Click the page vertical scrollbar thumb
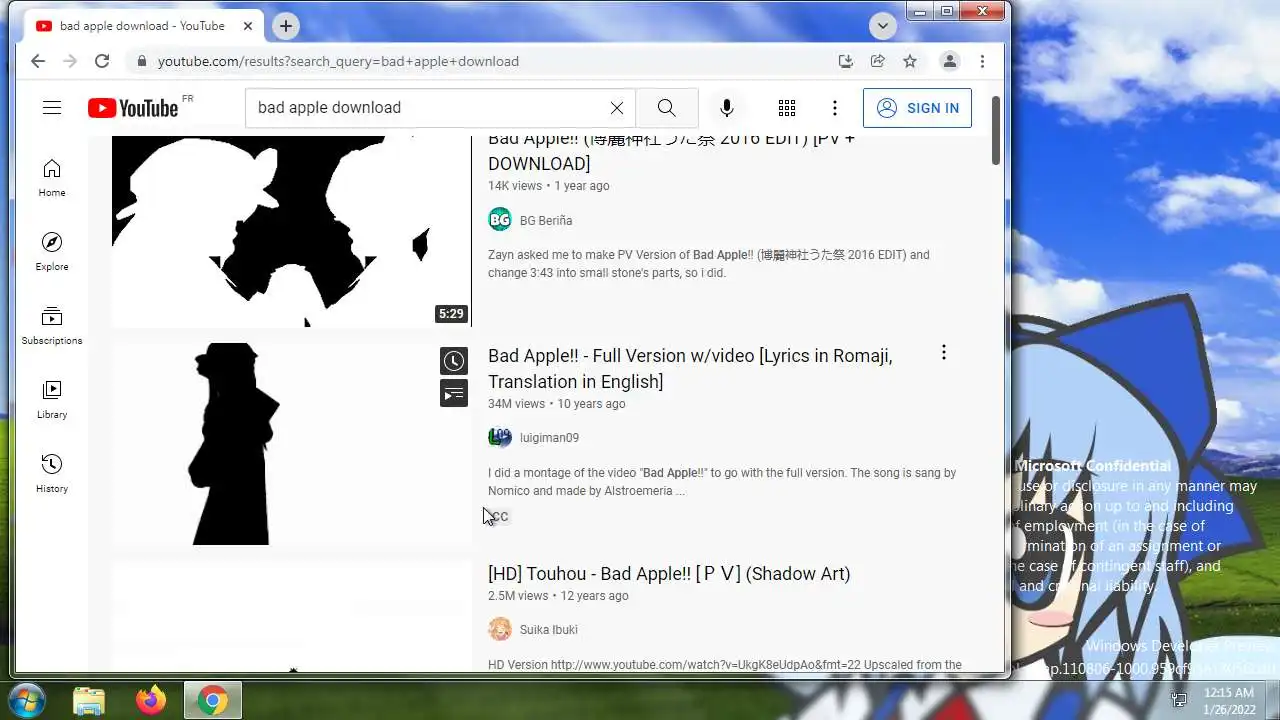Viewport: 1280px width, 720px height. click(996, 130)
